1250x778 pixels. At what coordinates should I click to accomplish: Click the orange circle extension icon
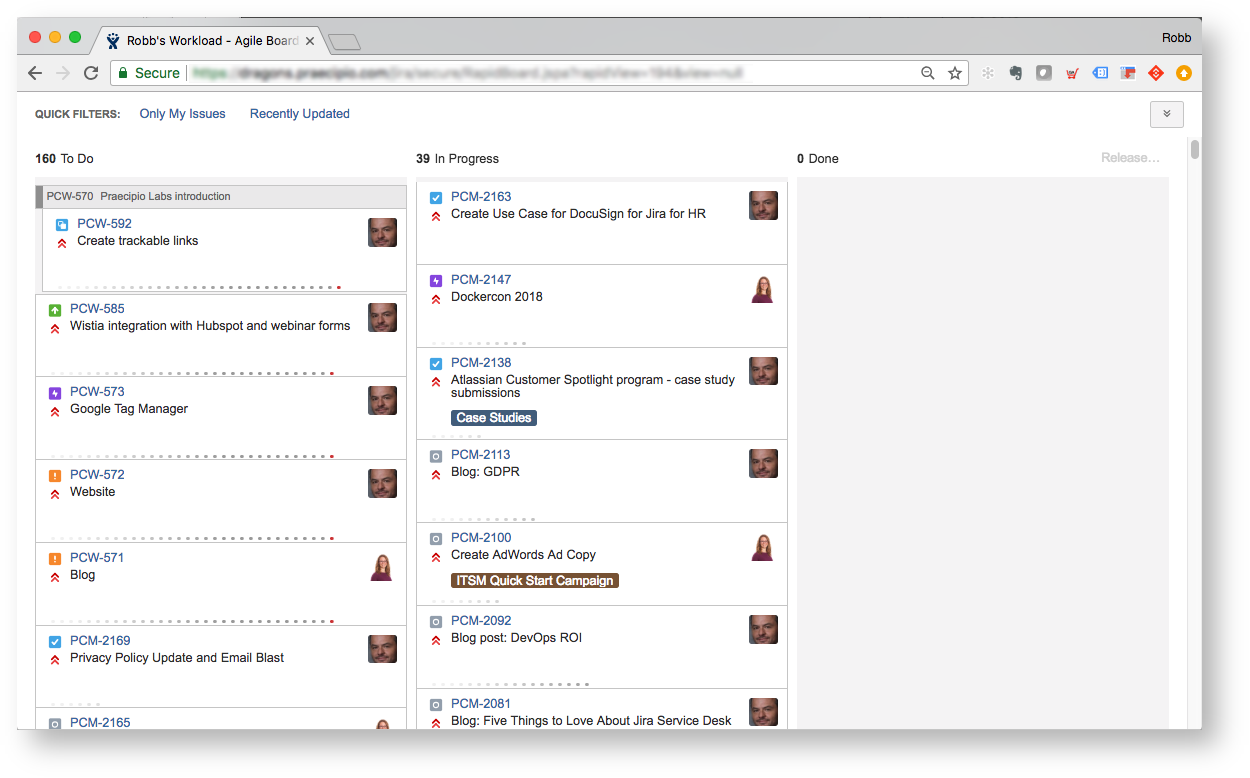pyautogui.click(x=1184, y=73)
